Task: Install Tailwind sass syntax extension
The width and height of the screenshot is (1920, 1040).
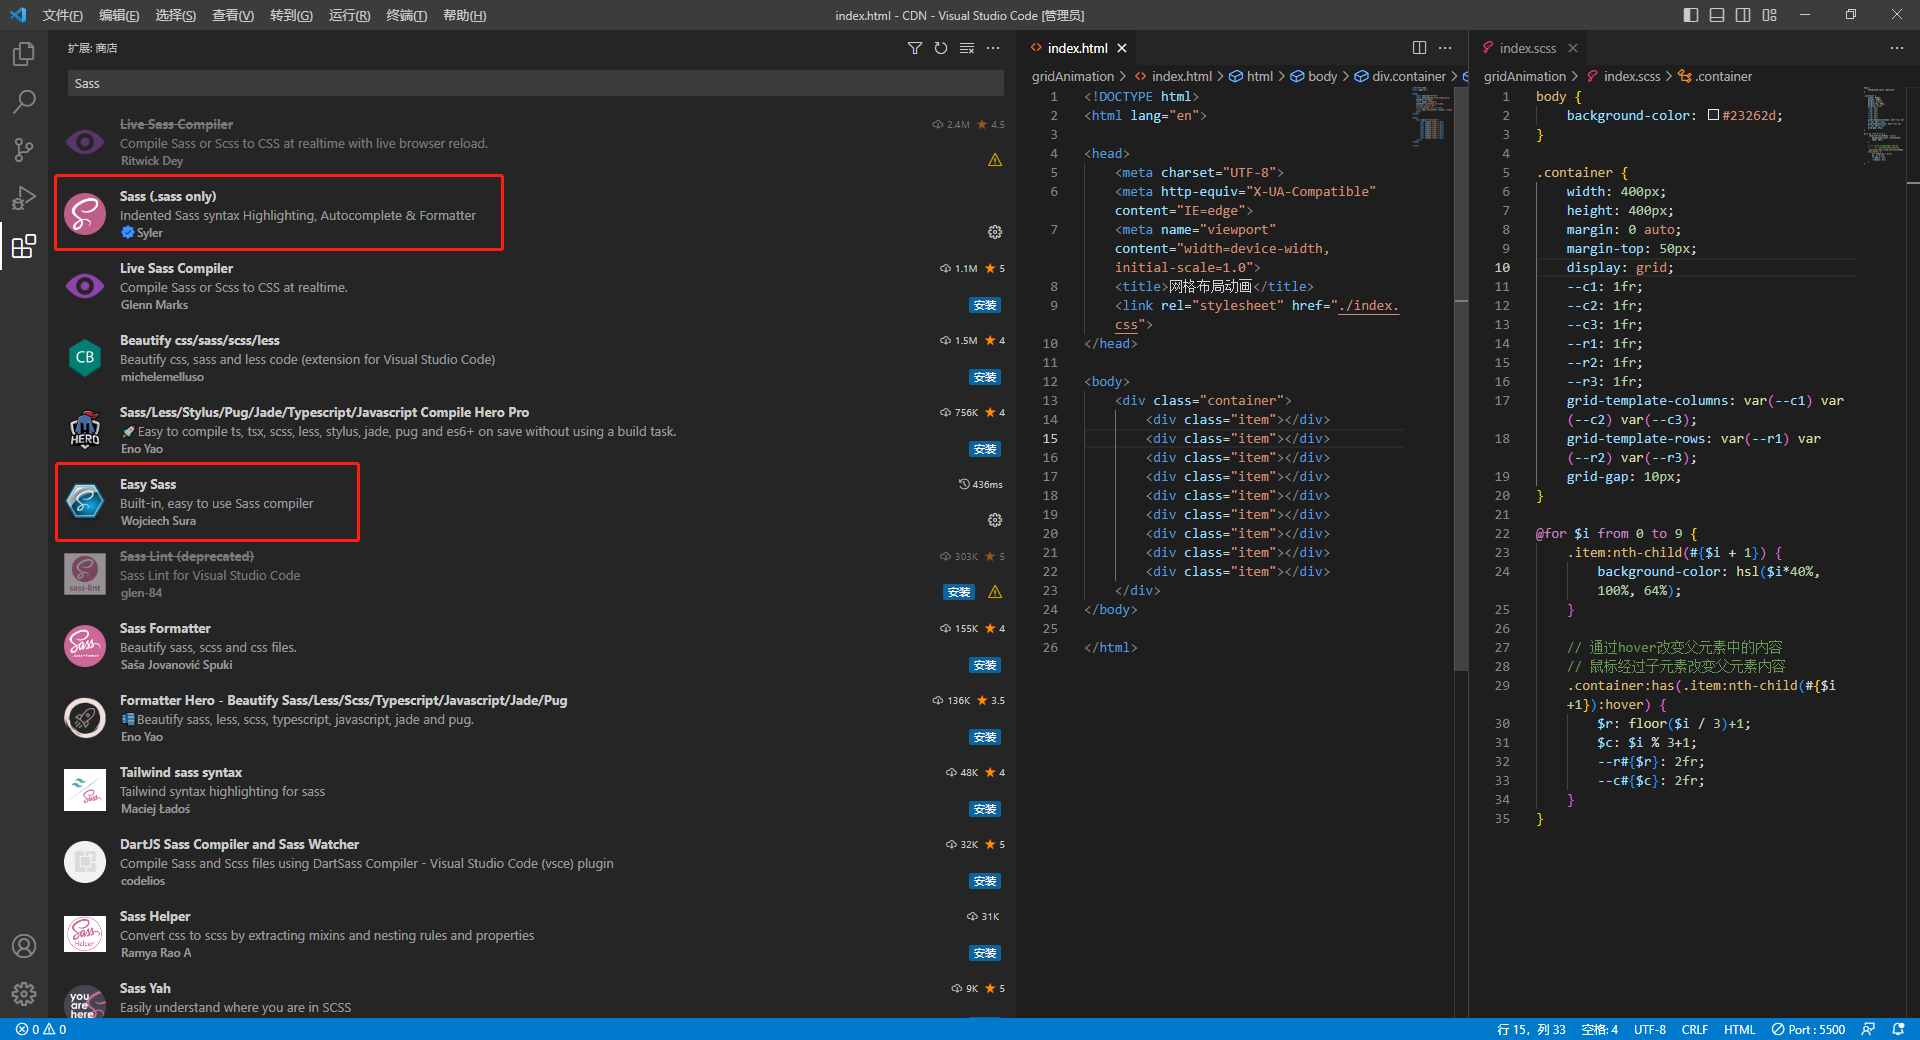Action: click(985, 809)
